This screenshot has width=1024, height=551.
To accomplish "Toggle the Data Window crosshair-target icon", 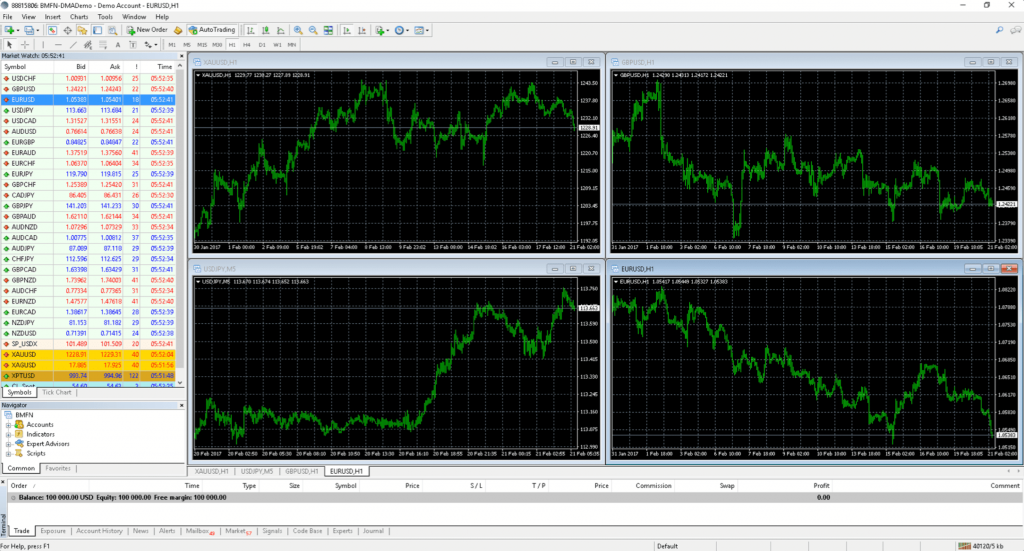I will click(x=67, y=30).
